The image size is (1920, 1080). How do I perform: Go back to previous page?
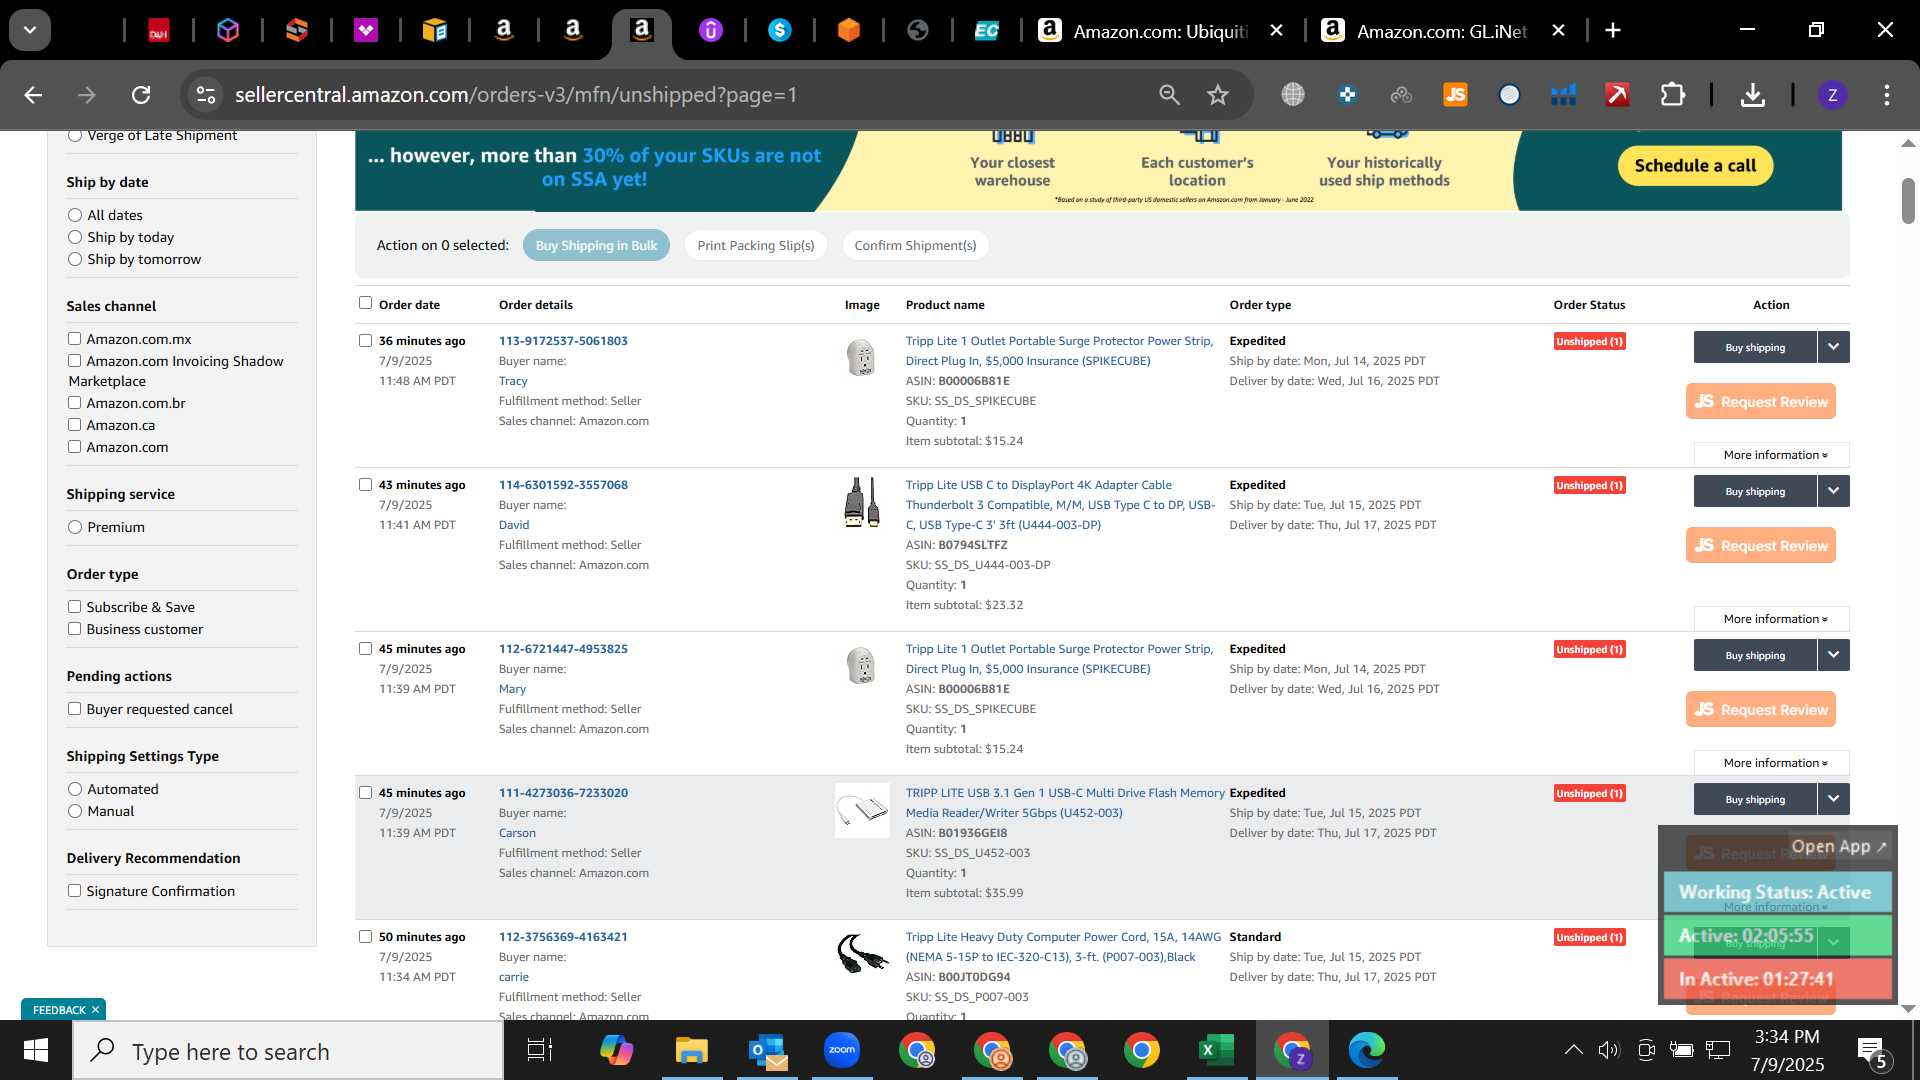(x=33, y=95)
